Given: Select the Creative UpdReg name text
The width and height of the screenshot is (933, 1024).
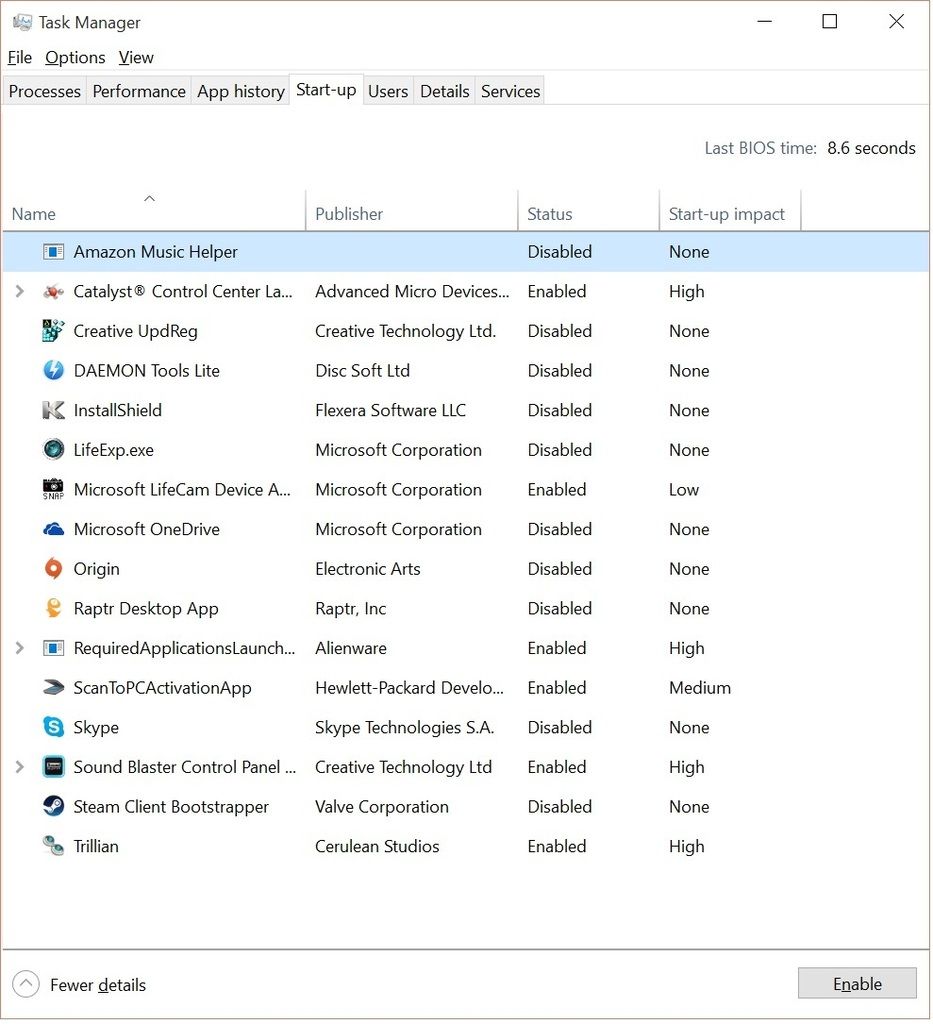Looking at the screenshot, I should click(135, 331).
